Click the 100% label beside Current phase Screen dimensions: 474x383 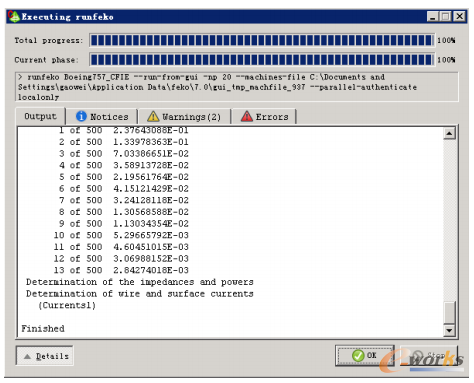click(446, 60)
